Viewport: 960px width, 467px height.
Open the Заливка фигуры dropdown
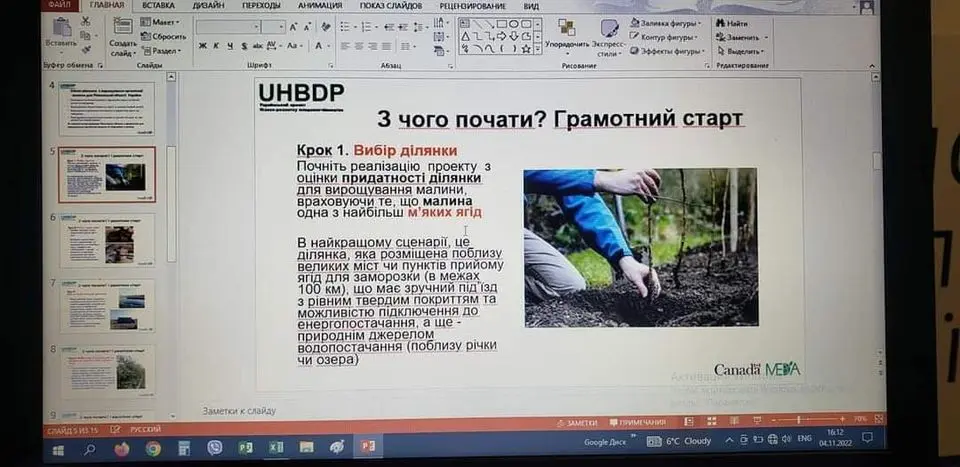tap(669, 22)
